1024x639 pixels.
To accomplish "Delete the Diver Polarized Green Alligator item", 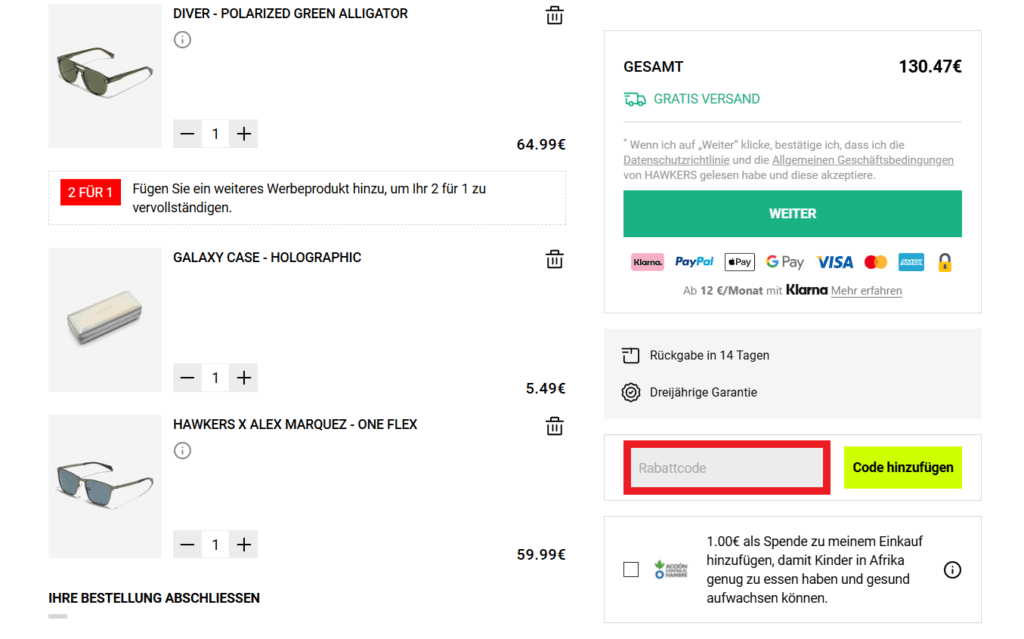I will point(554,15).
